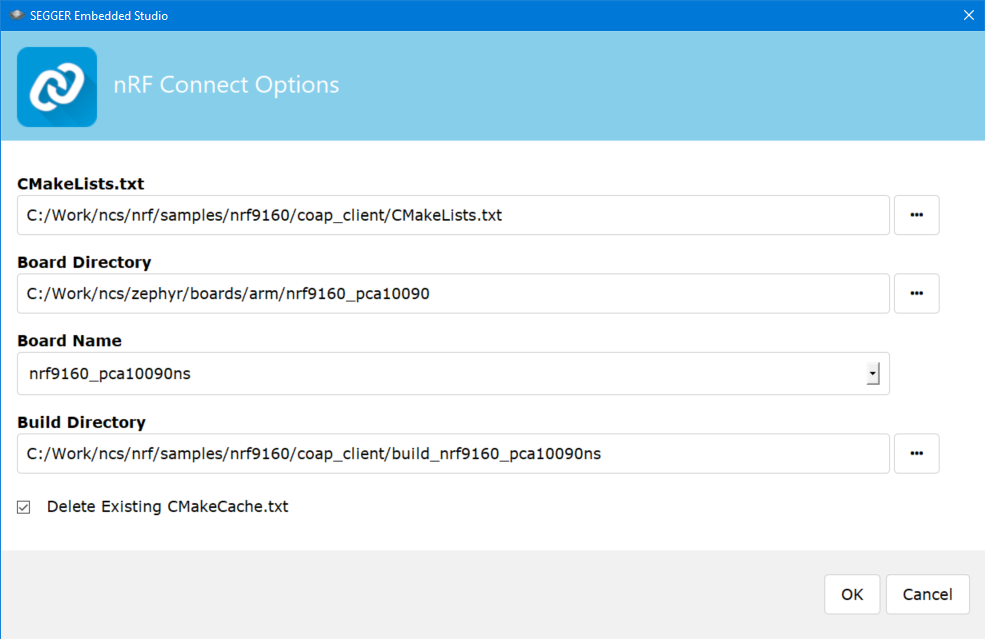Select the nrf9160_pca10090ns combo box
Image resolution: width=985 pixels, height=639 pixels.
point(440,373)
